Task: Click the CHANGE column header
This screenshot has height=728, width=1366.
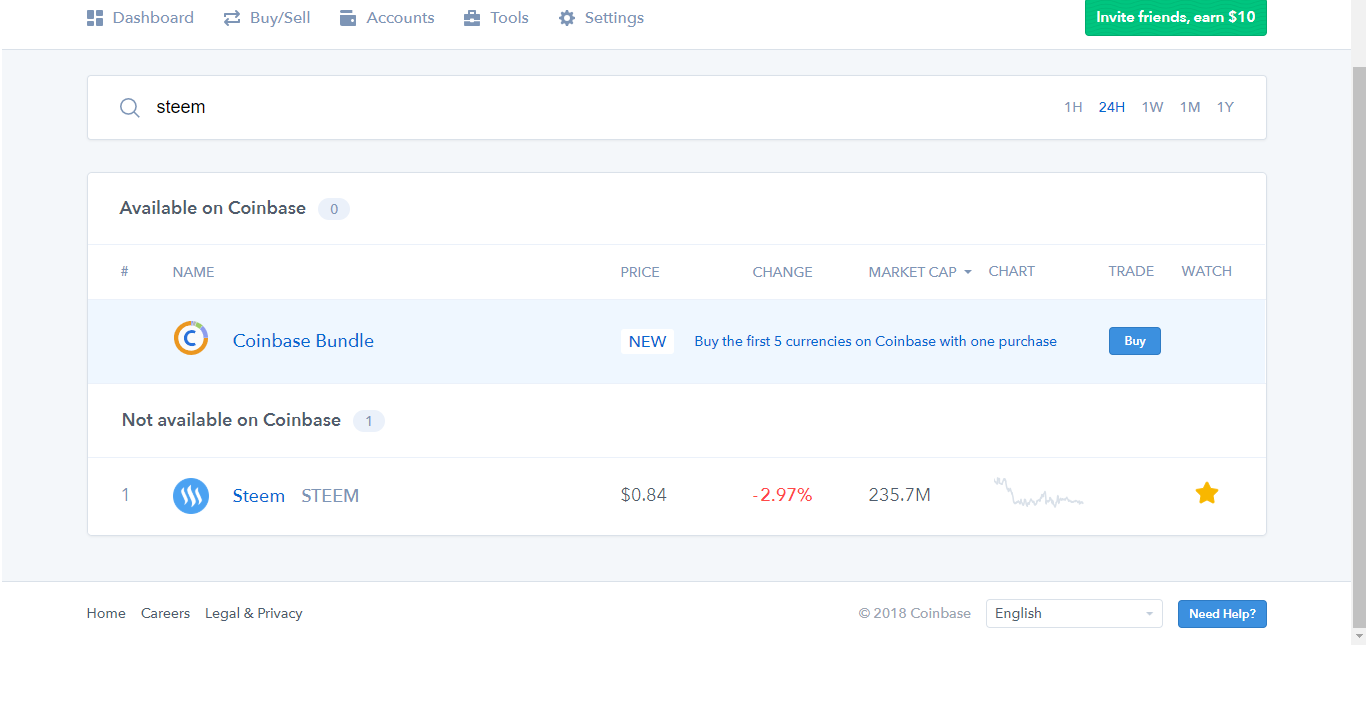Action: pyautogui.click(x=782, y=272)
